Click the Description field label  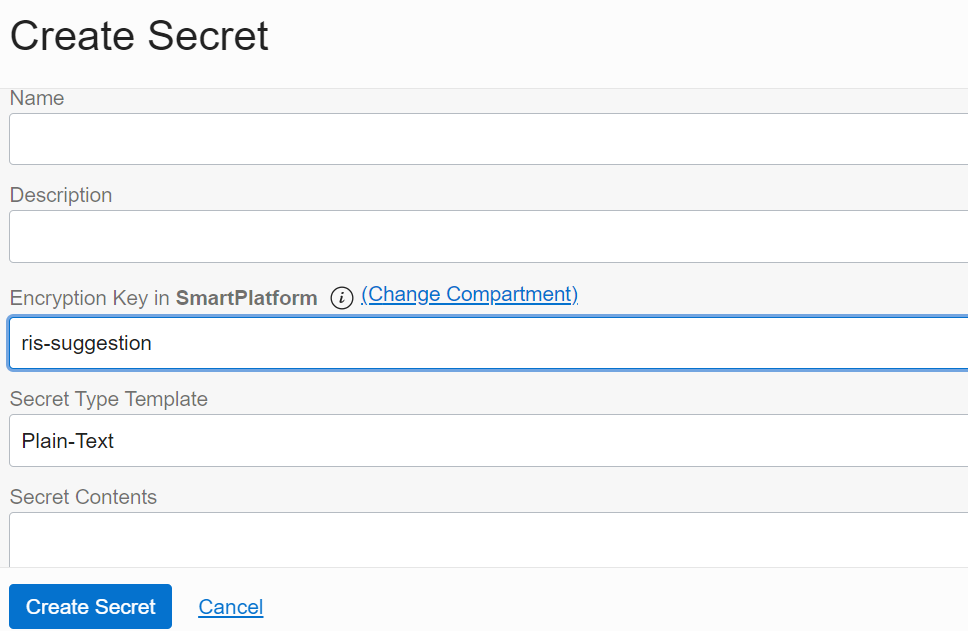click(61, 195)
